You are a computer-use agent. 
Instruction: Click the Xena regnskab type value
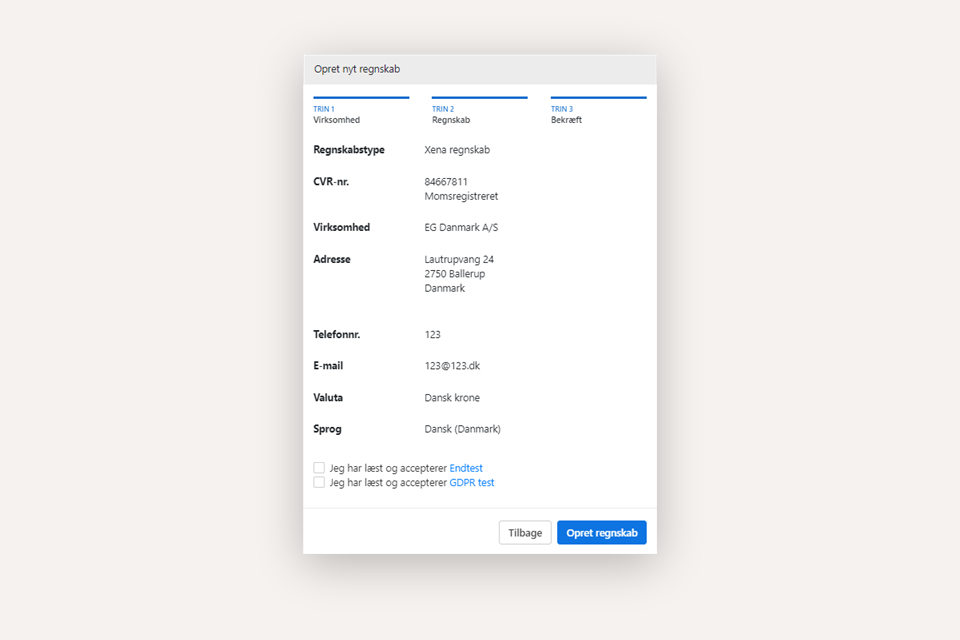(457, 150)
